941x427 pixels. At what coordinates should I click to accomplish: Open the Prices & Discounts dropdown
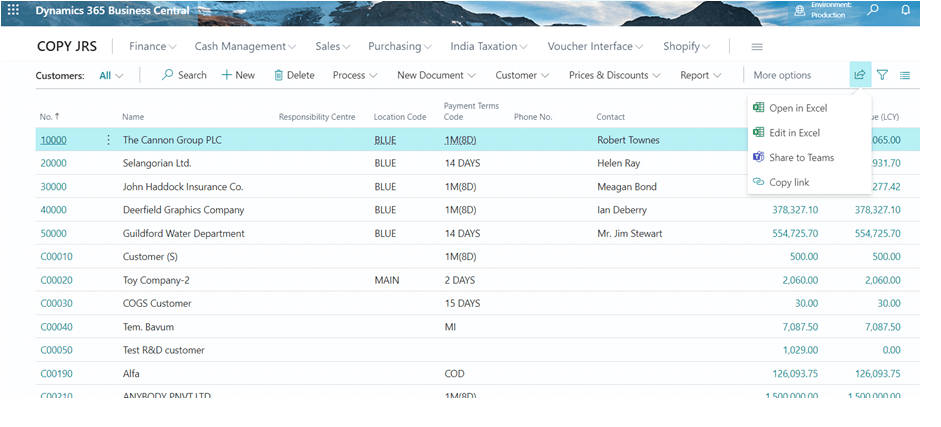coord(615,75)
